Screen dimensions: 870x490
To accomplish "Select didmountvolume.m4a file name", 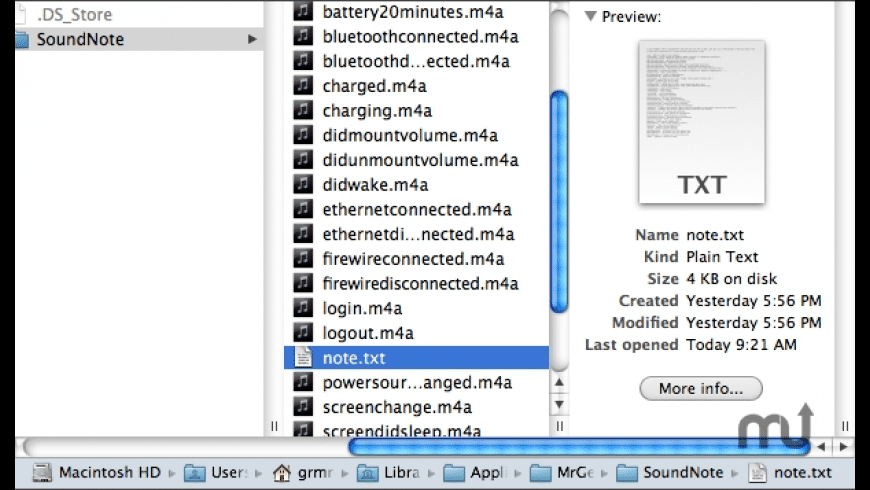I will coord(410,135).
